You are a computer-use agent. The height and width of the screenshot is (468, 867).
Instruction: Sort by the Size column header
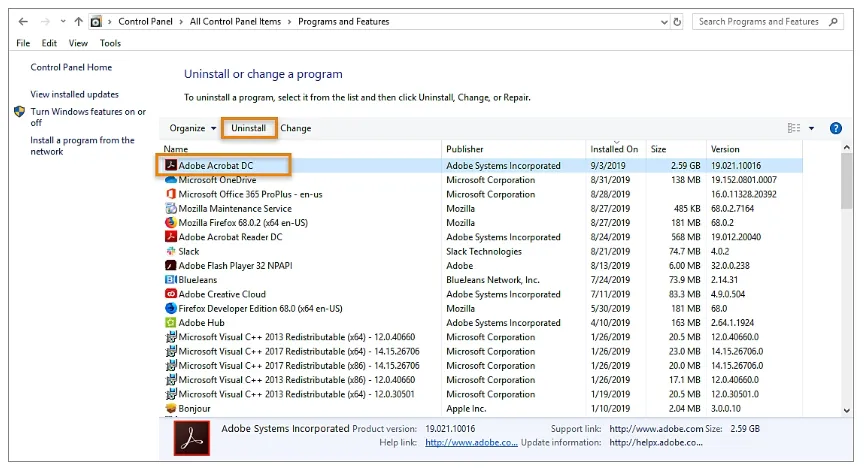point(659,149)
